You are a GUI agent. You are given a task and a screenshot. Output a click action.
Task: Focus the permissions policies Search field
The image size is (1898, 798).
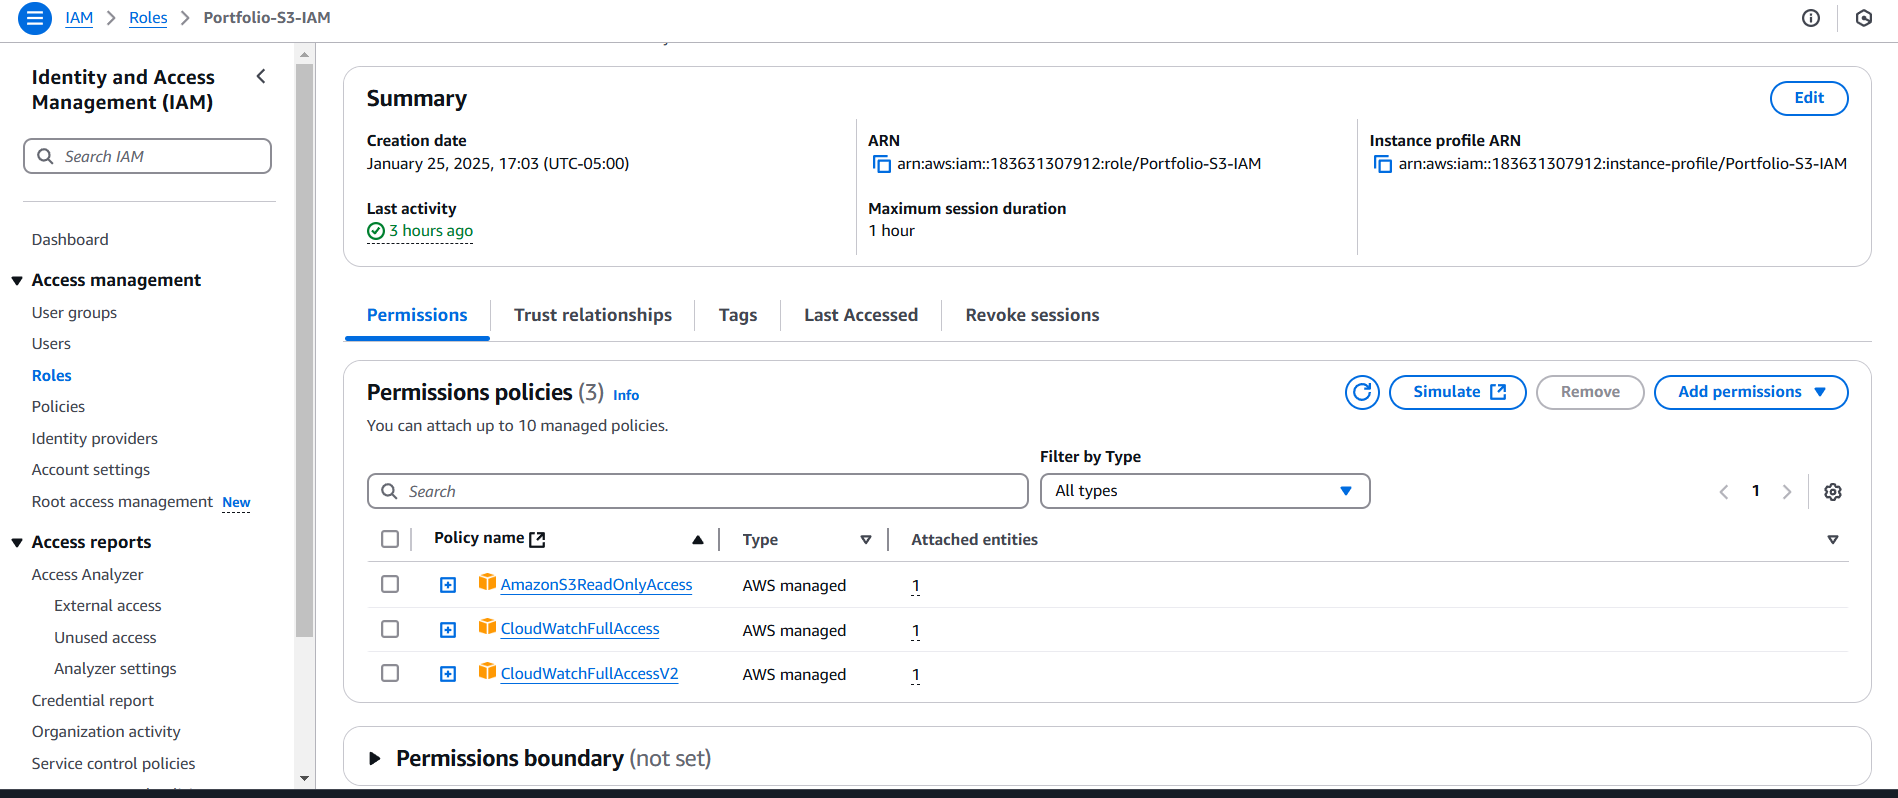[698, 491]
